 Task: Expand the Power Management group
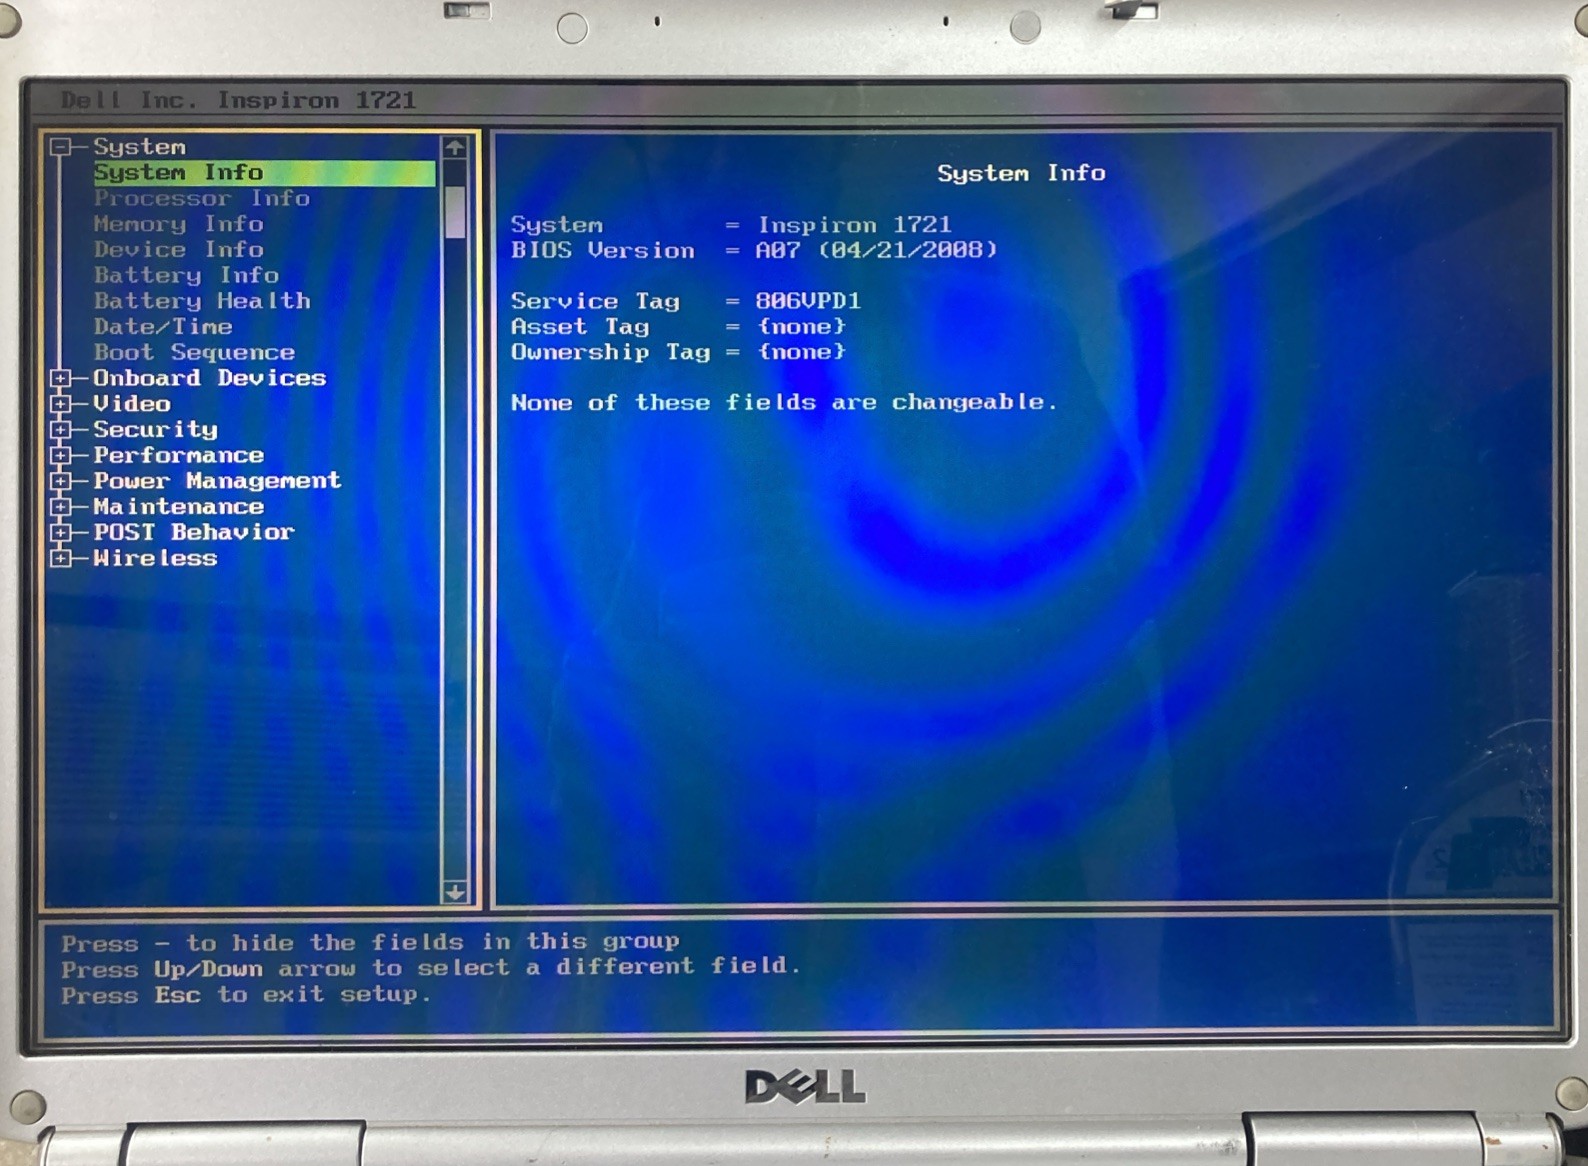pyautogui.click(x=61, y=481)
